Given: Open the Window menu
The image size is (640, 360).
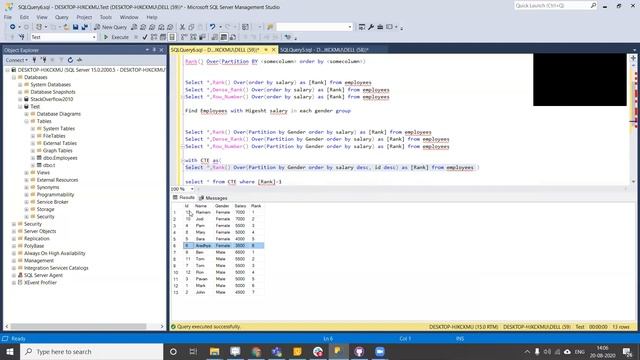Looking at the screenshot, I should (x=129, y=17).
